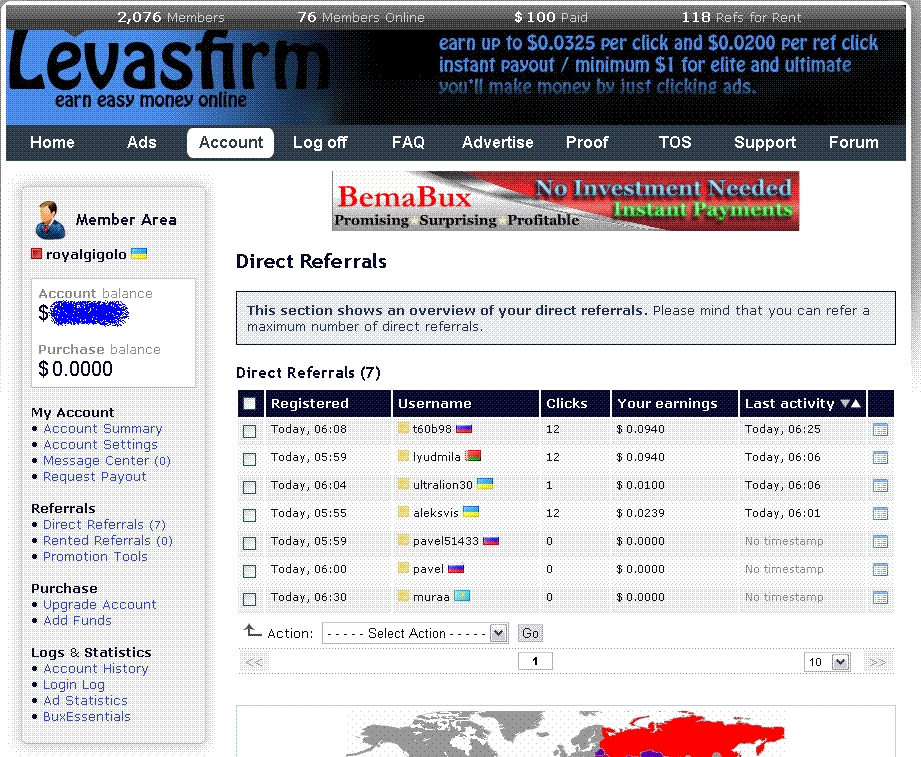The image size is (921, 757).
Task: Open the Select Action dropdown
Action: click(x=415, y=633)
